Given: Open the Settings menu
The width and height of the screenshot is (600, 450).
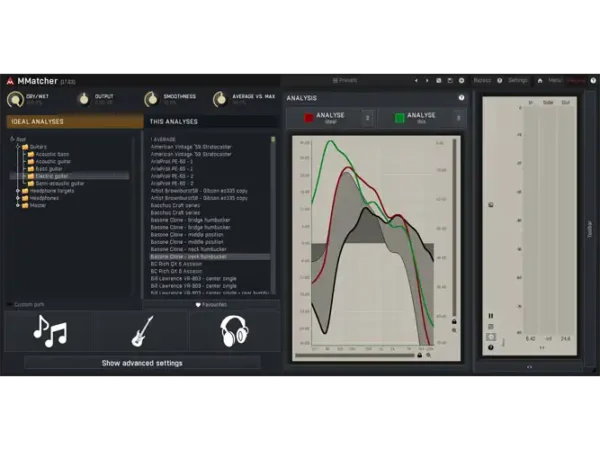Looking at the screenshot, I should pyautogui.click(x=518, y=80).
